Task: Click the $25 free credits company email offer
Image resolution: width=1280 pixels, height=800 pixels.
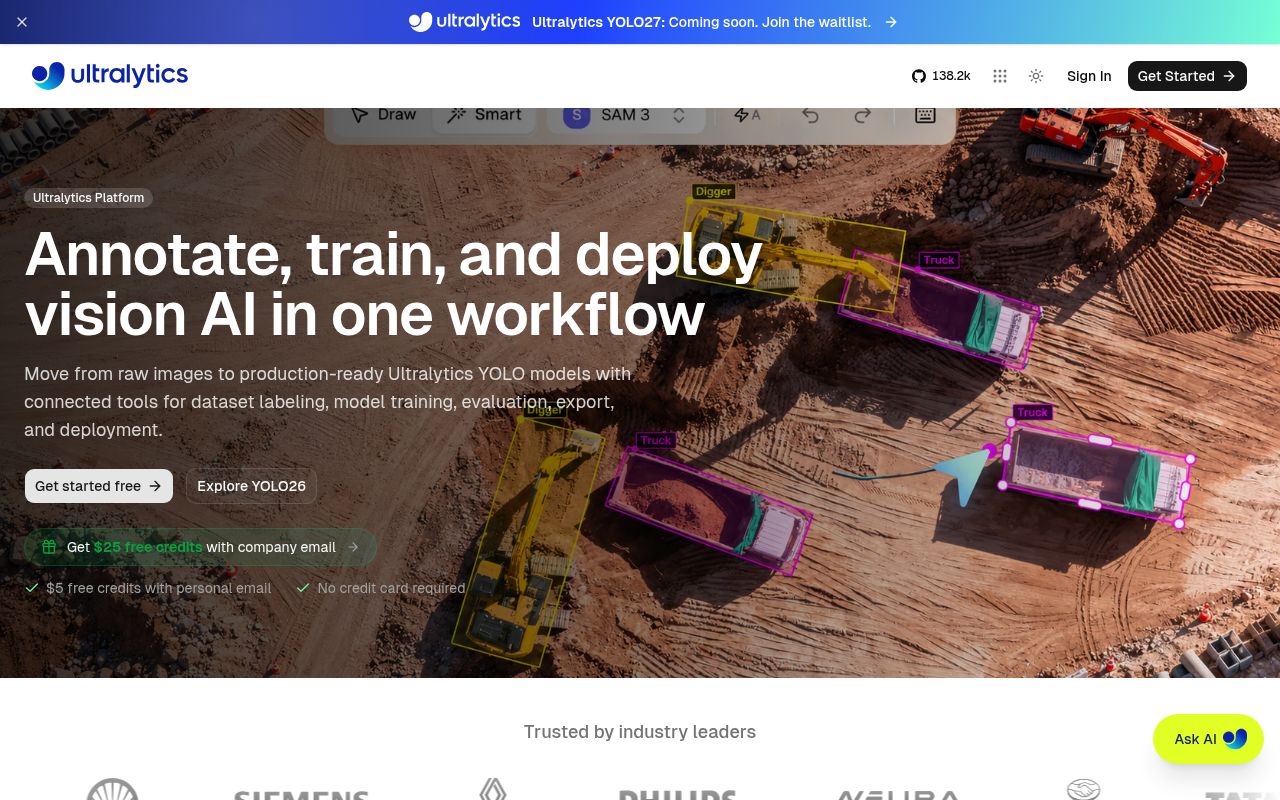Action: tap(201, 547)
